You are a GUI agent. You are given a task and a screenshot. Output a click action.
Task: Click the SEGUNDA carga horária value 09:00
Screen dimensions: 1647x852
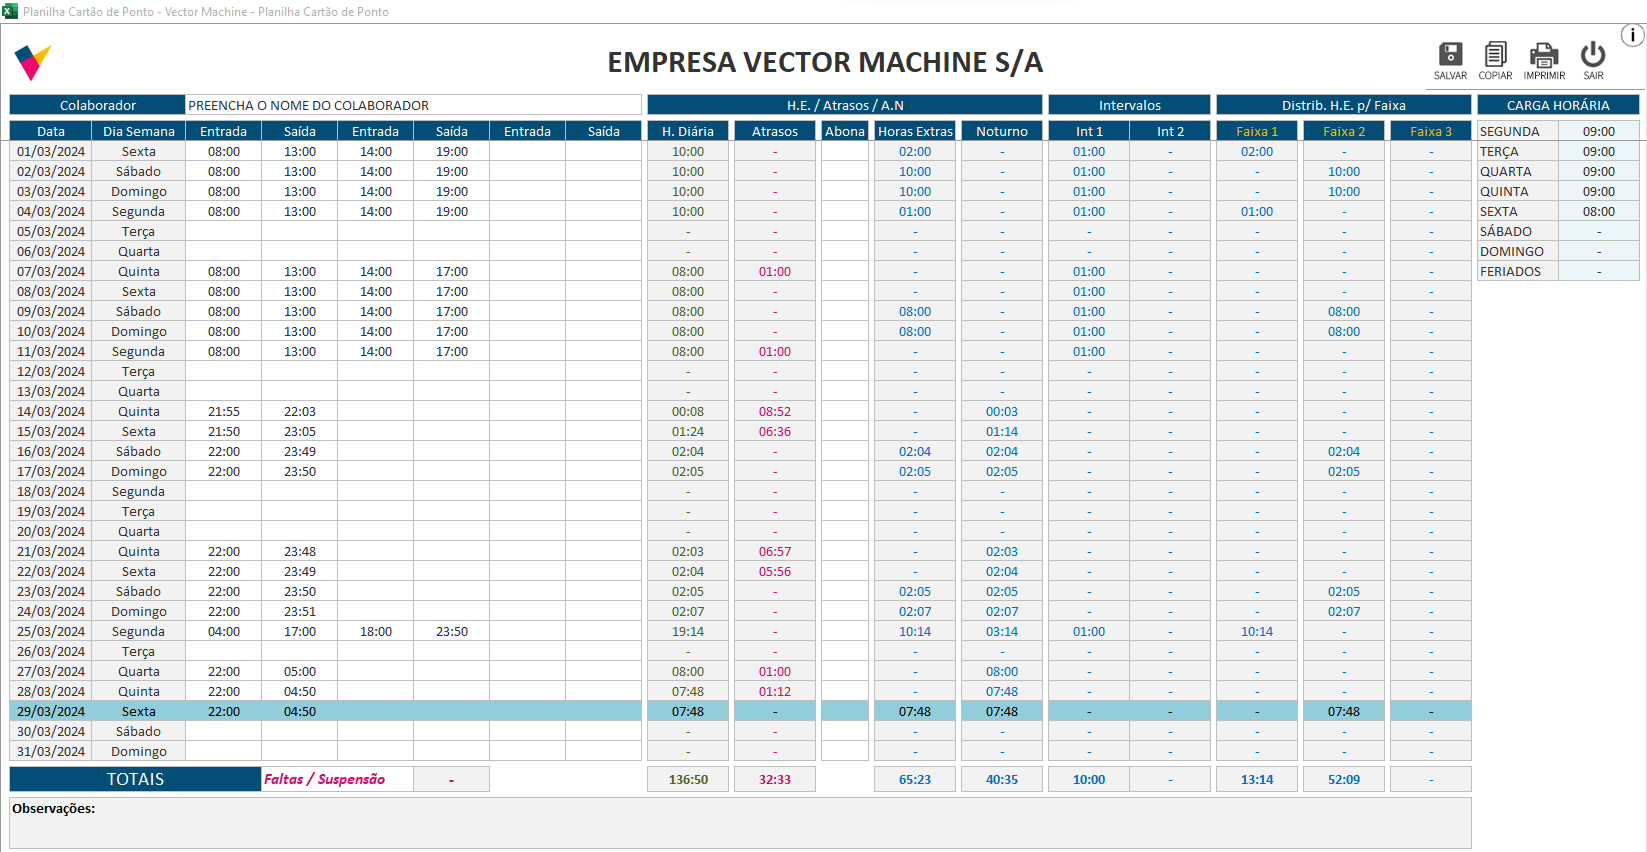point(1598,131)
